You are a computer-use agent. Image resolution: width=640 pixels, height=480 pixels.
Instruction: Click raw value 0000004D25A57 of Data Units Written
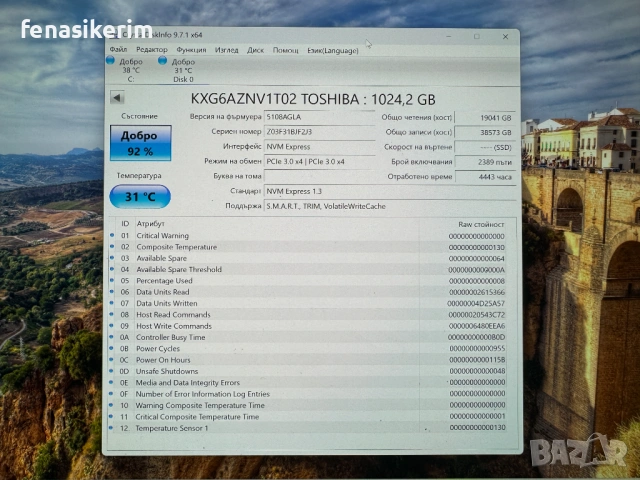click(476, 303)
